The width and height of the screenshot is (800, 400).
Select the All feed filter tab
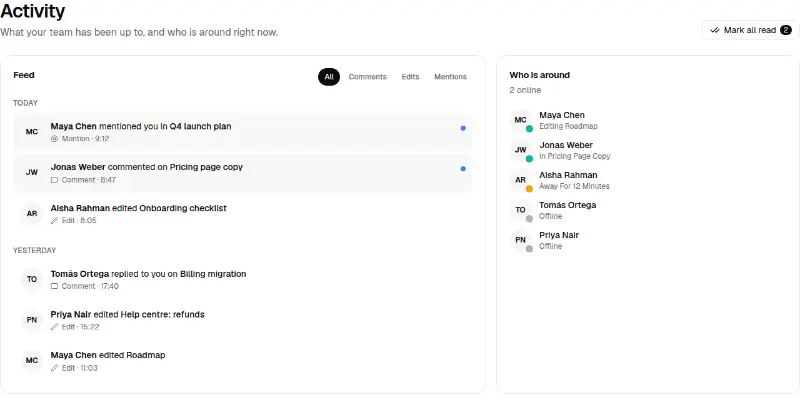coord(329,77)
